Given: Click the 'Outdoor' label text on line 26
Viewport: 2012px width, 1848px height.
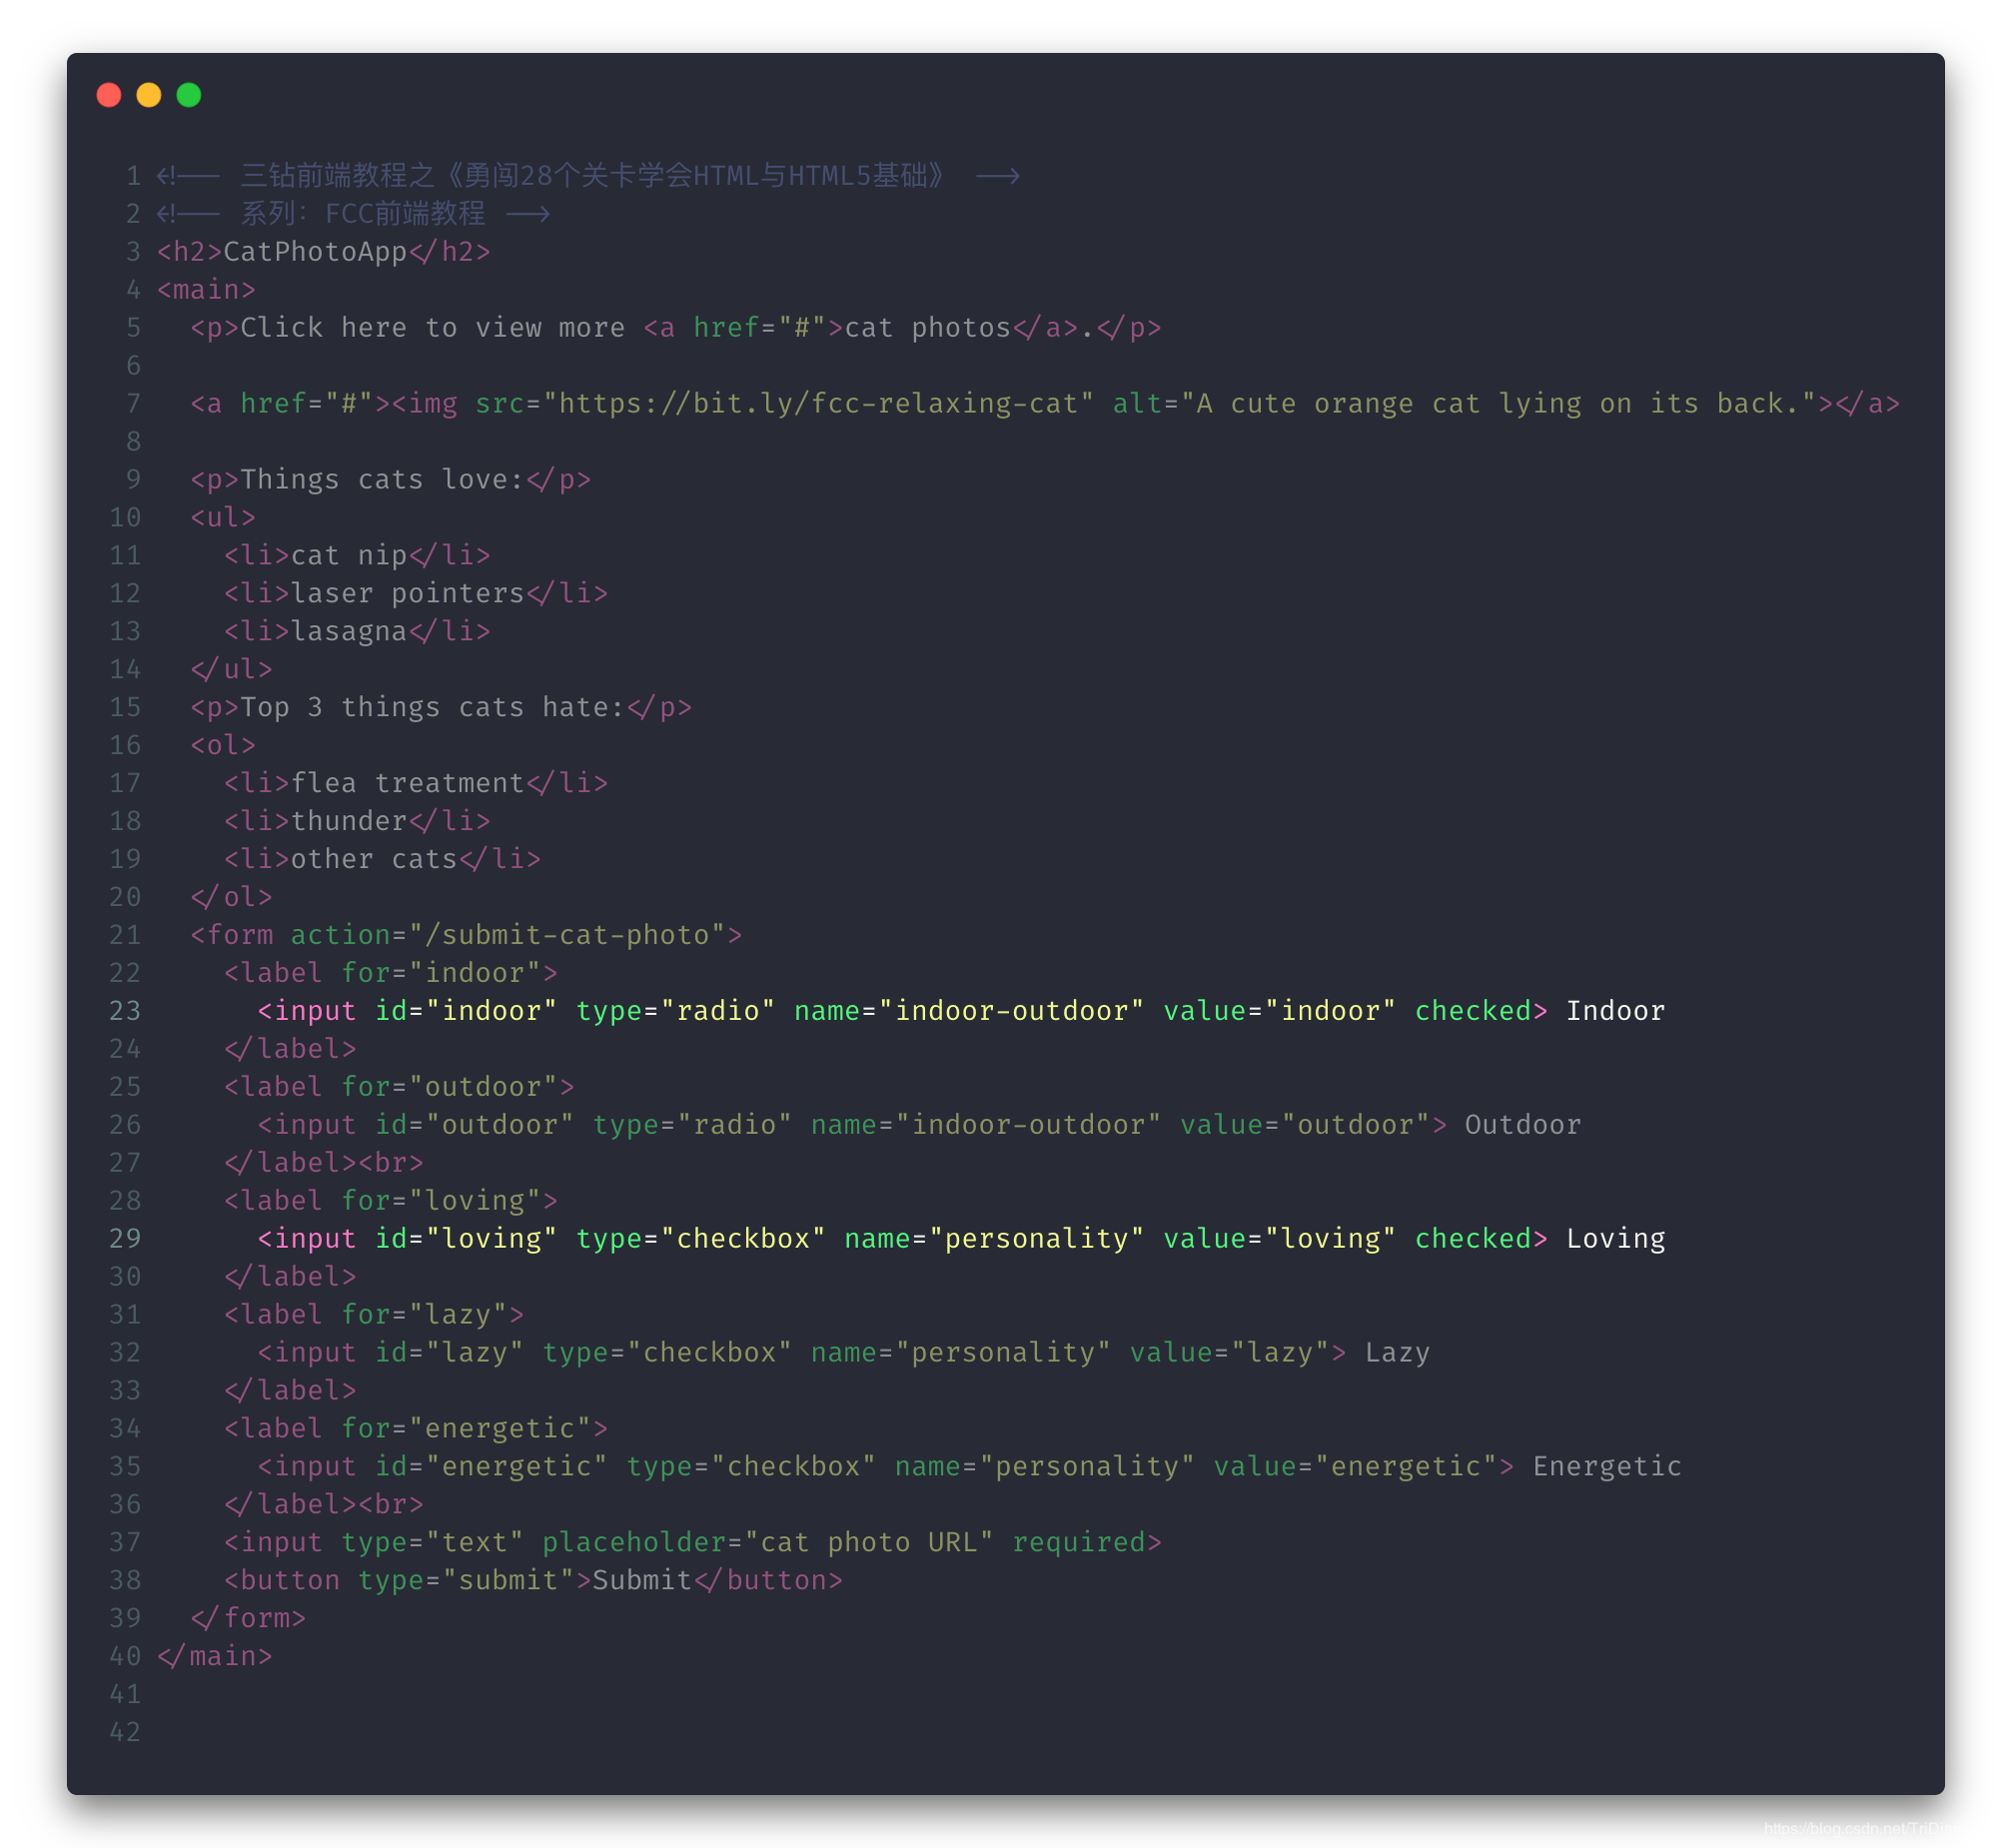Looking at the screenshot, I should tap(1523, 1125).
